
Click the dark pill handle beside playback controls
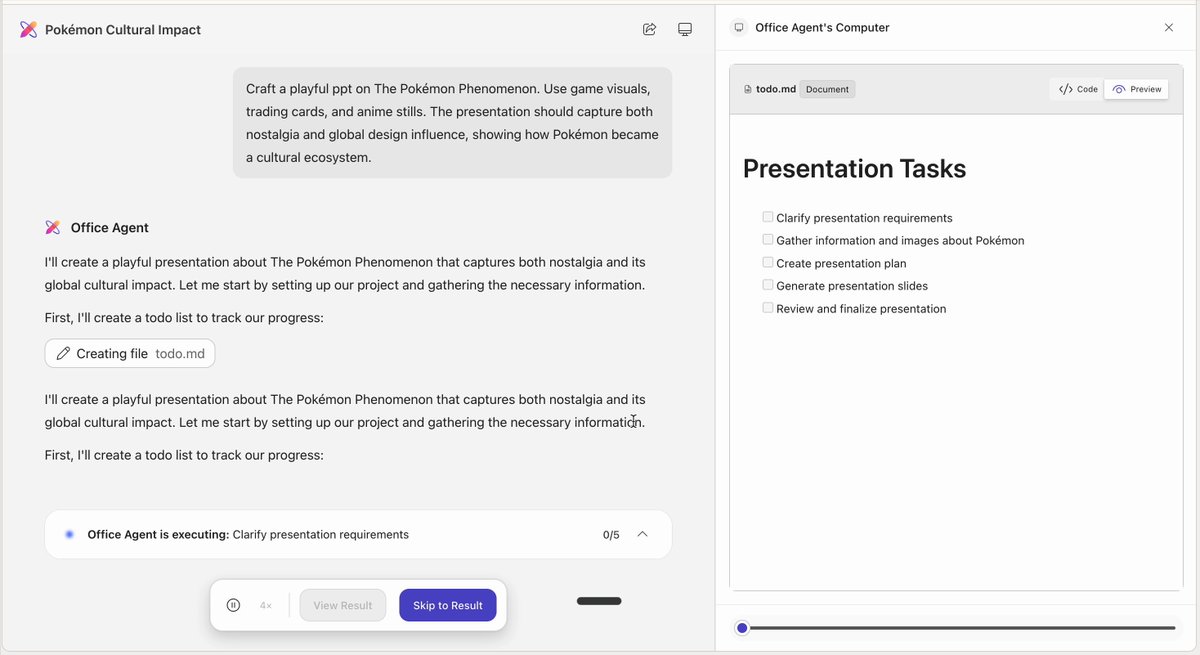tap(599, 601)
